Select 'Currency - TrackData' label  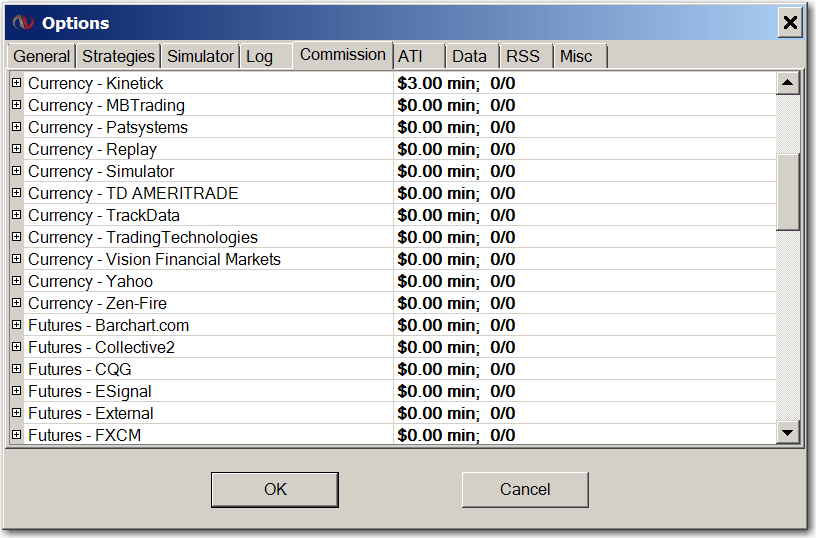104,215
